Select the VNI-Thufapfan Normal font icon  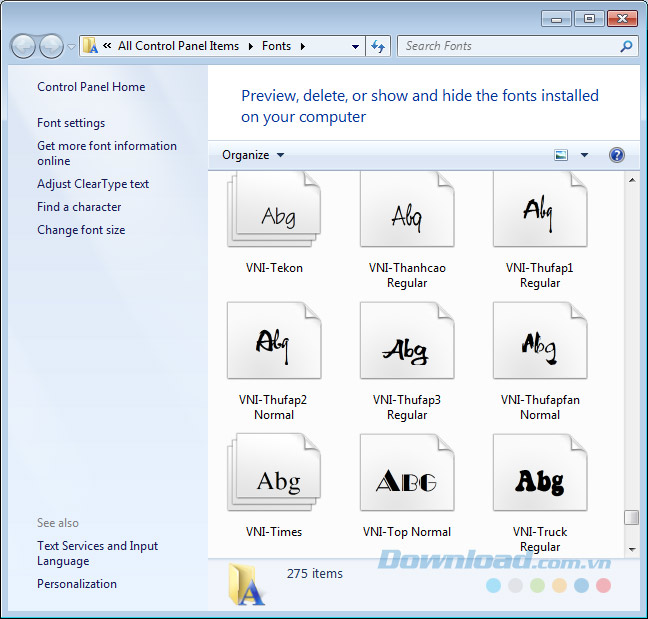point(540,340)
